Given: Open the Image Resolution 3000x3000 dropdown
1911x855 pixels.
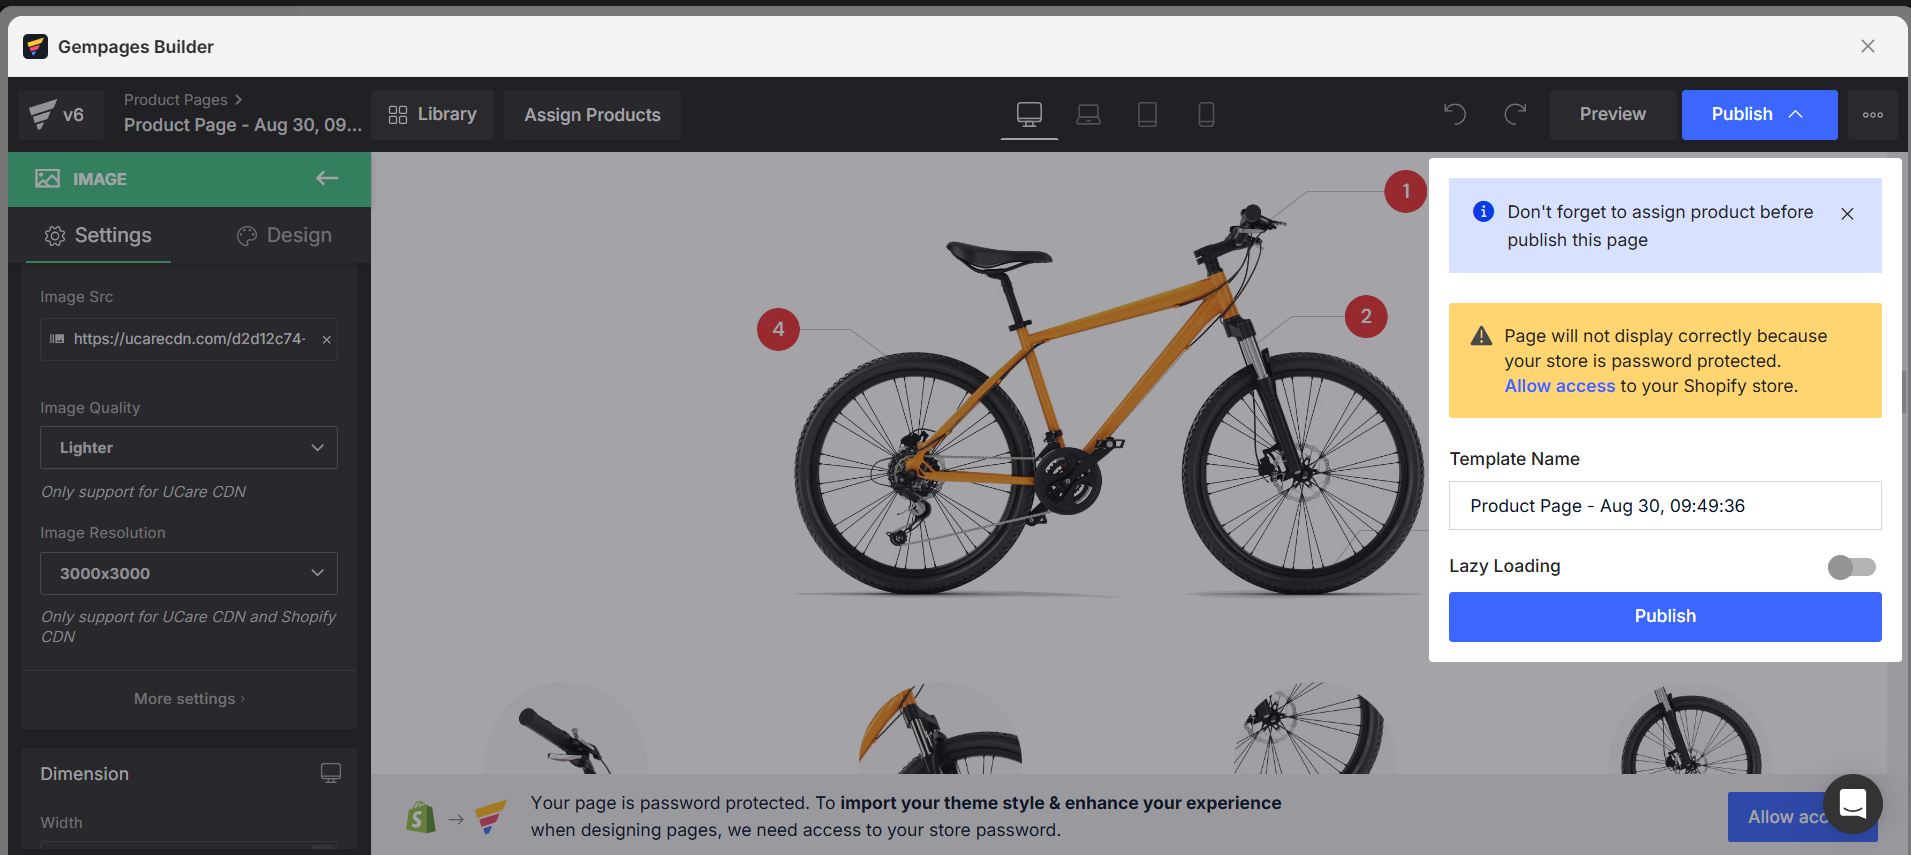Looking at the screenshot, I should coord(189,573).
